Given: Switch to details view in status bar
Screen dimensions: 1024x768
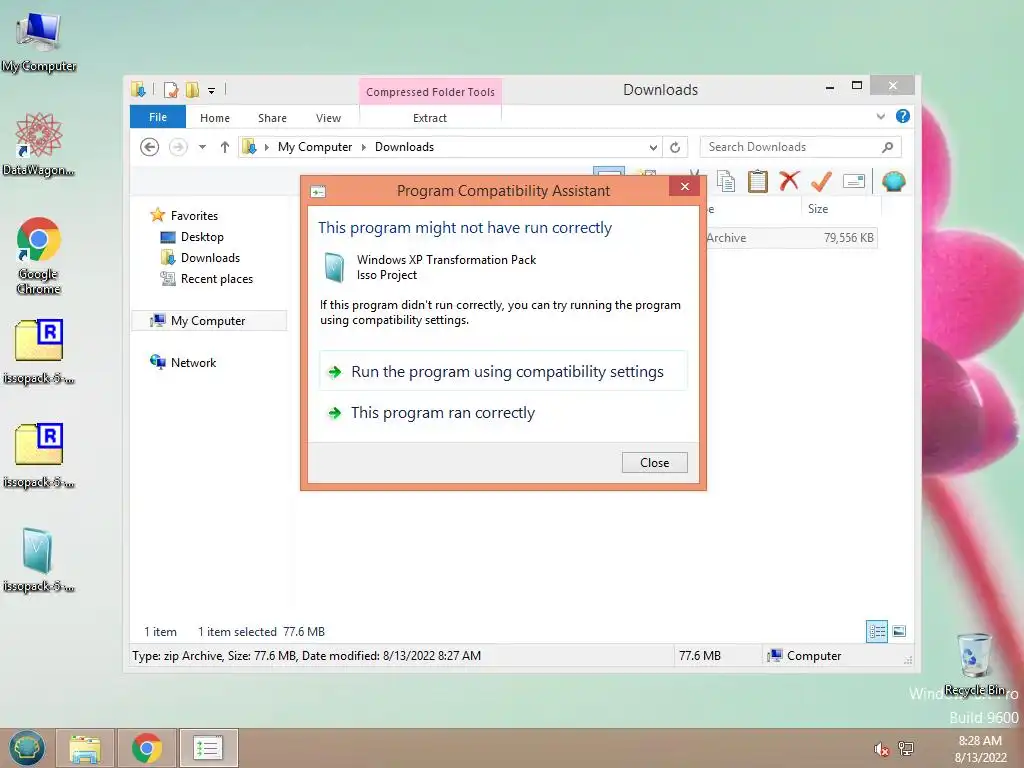Looking at the screenshot, I should (876, 631).
